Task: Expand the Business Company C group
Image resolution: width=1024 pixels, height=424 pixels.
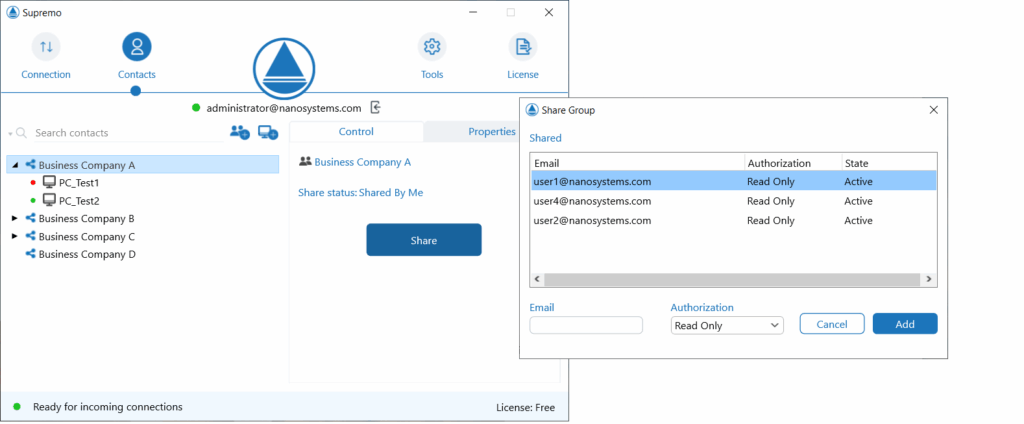Action: [15, 236]
